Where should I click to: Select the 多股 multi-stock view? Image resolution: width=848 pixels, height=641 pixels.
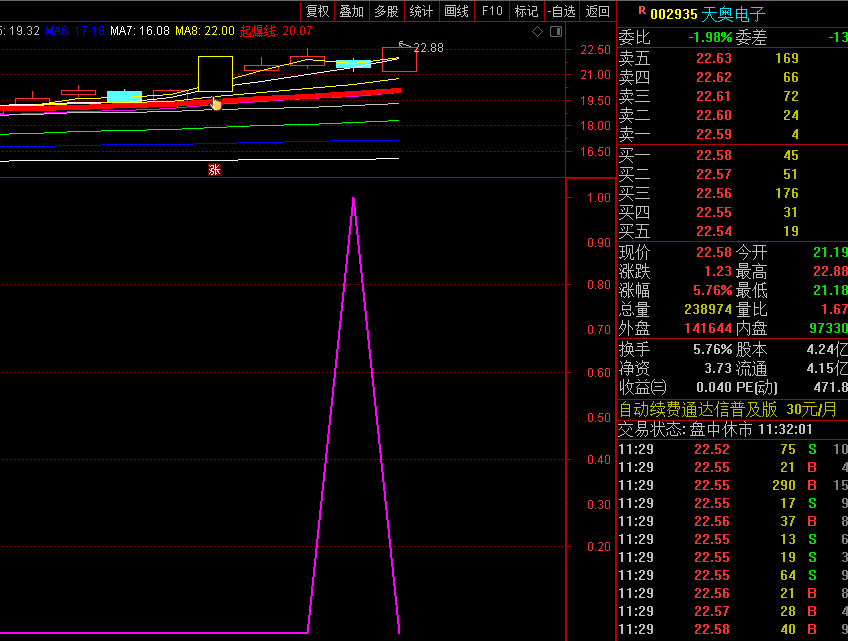point(386,11)
